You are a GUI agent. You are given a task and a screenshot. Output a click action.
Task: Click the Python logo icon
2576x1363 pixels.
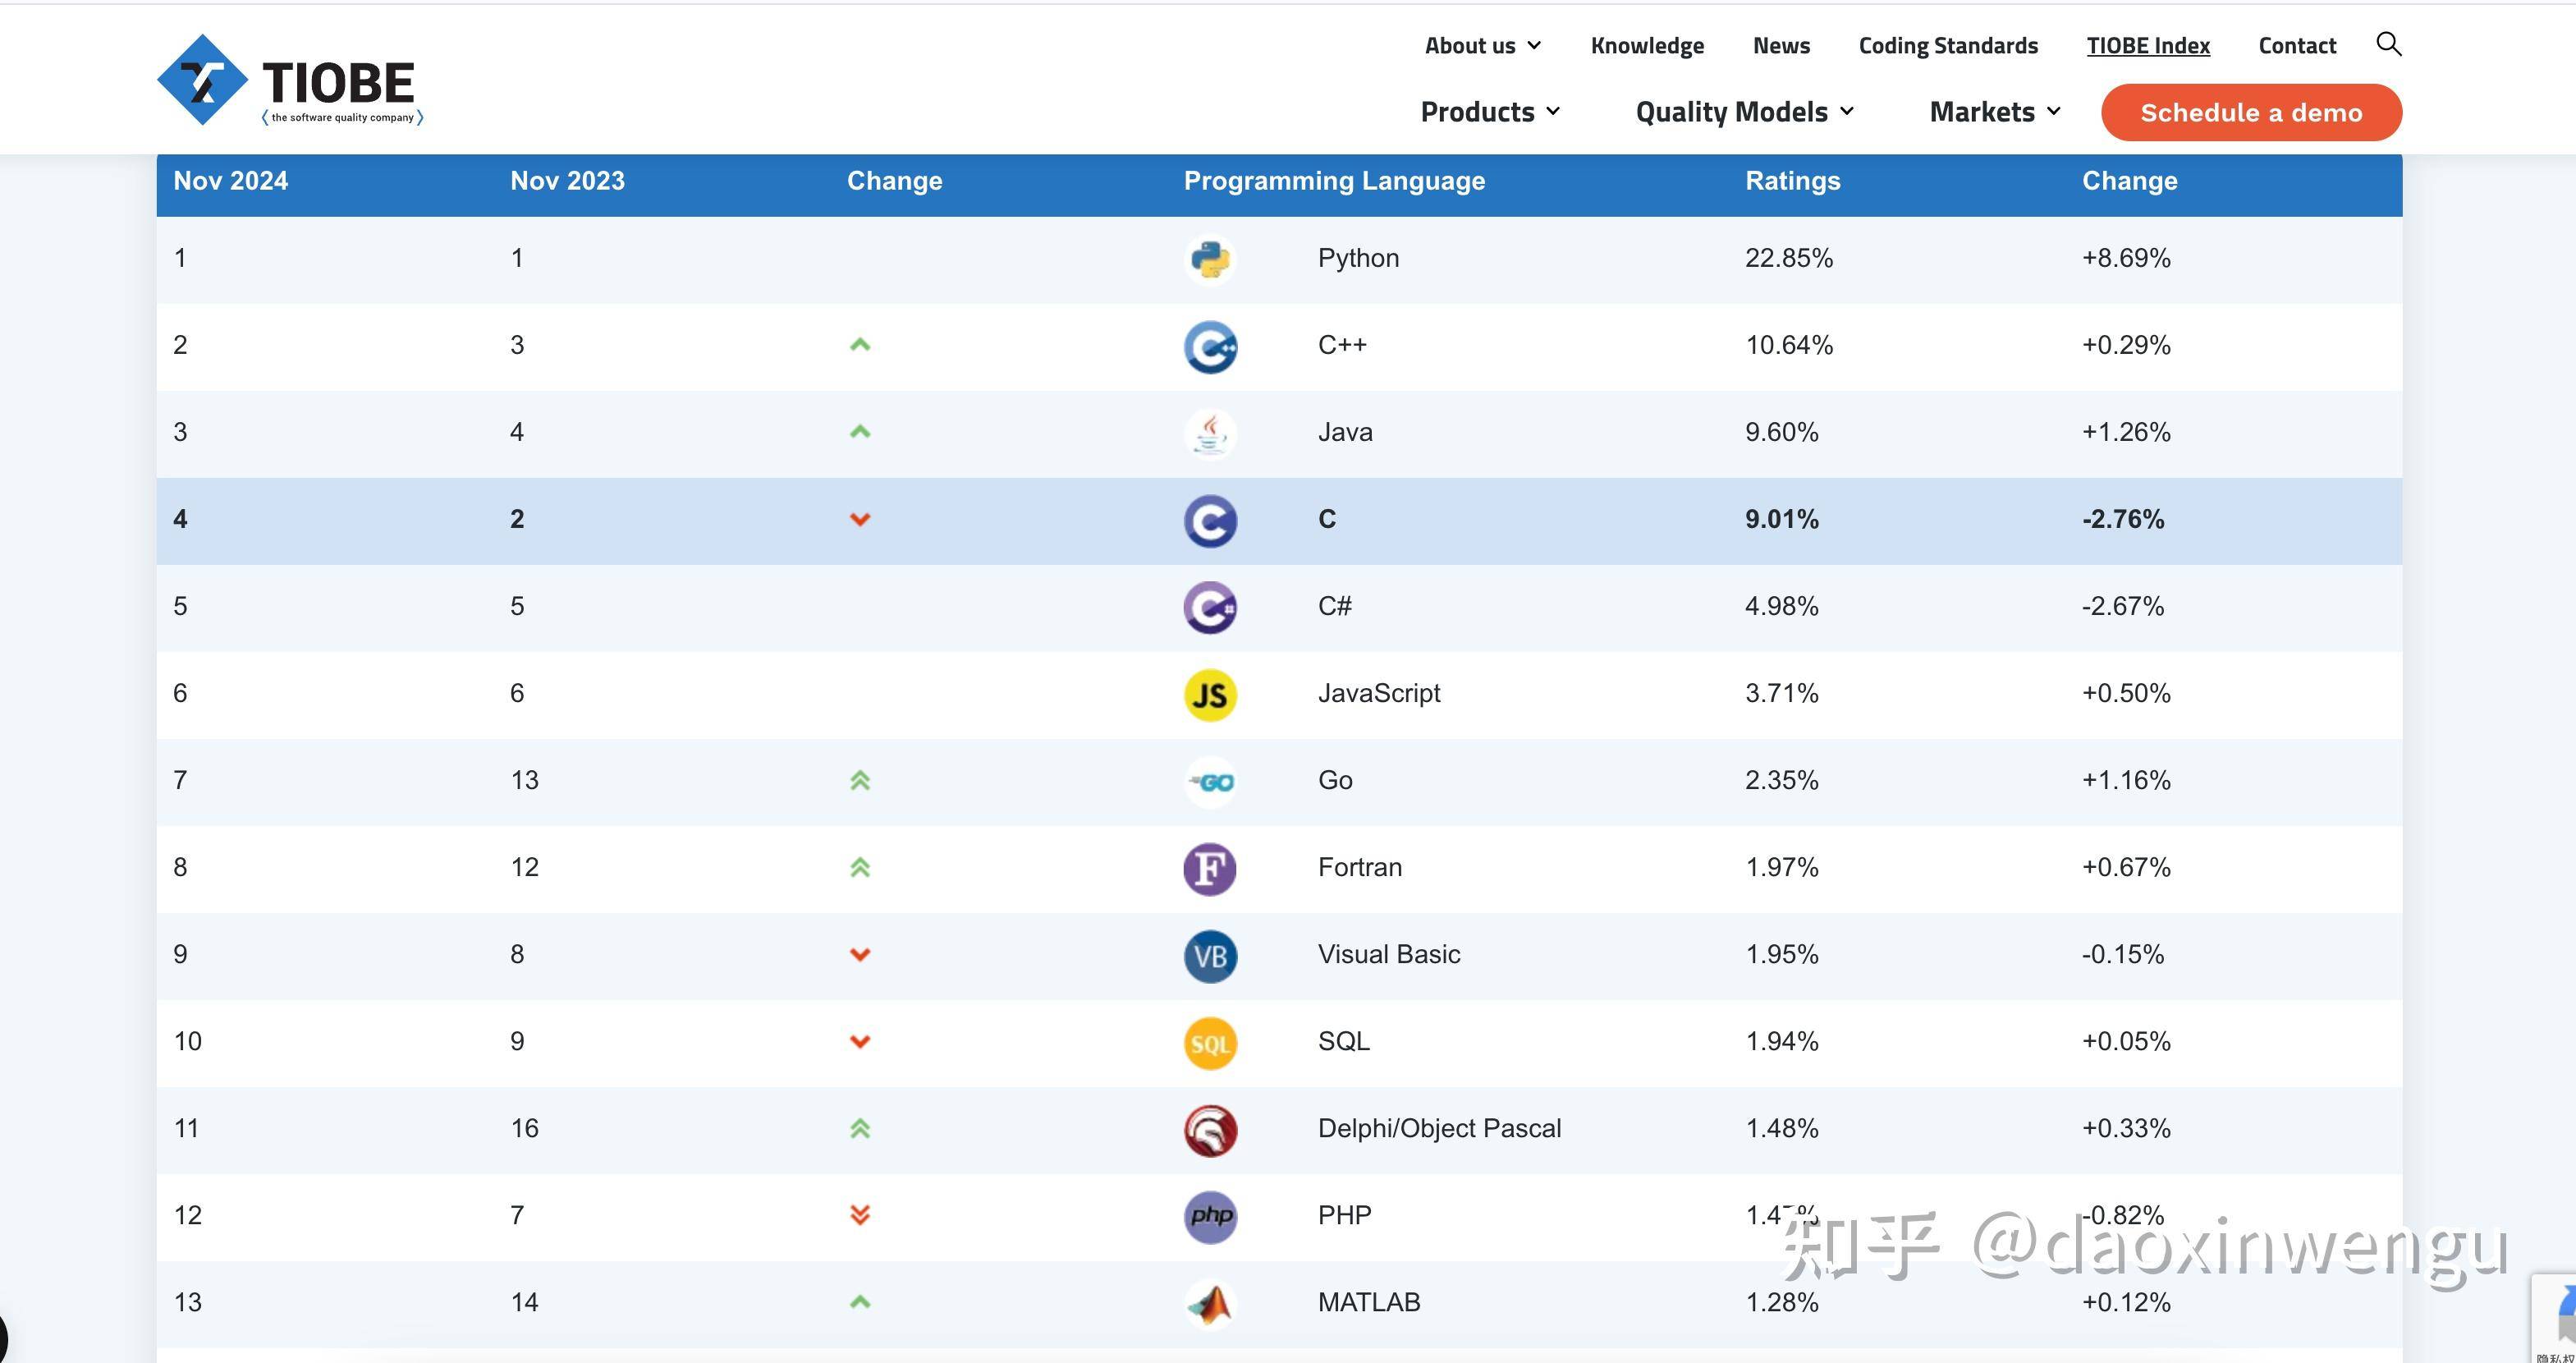click(1210, 259)
